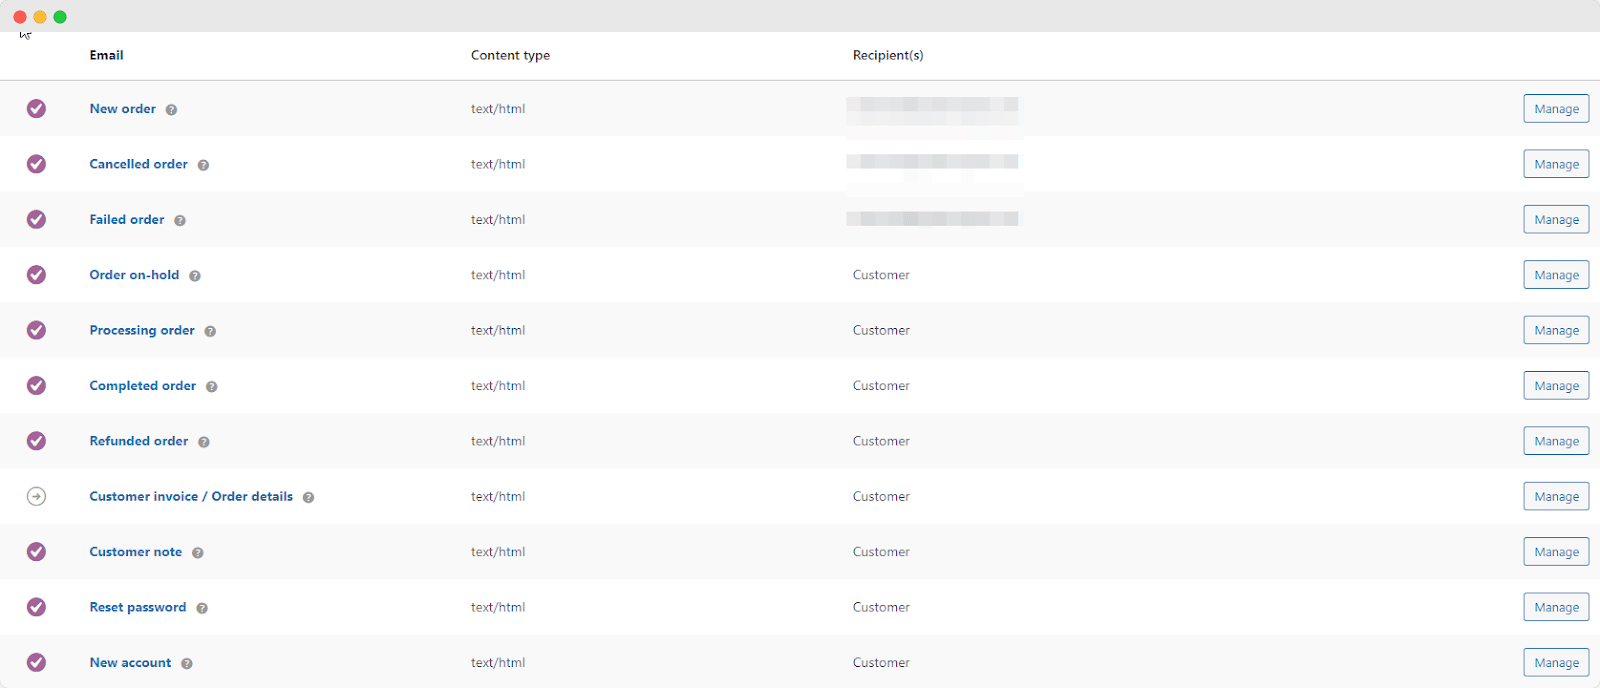Click the help icon beside Completed order
The height and width of the screenshot is (688, 1600).
click(x=212, y=386)
